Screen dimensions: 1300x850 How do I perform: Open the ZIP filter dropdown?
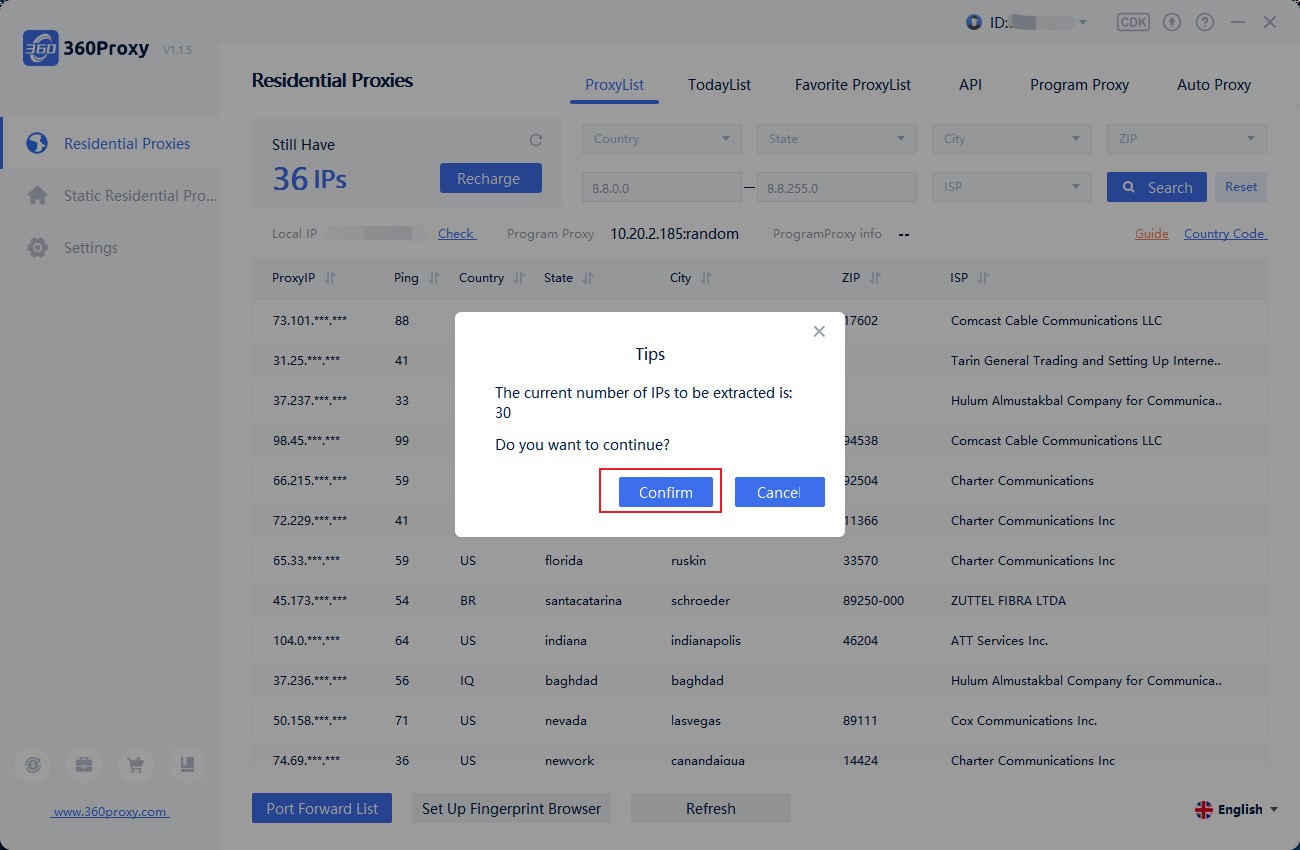[x=1187, y=139]
